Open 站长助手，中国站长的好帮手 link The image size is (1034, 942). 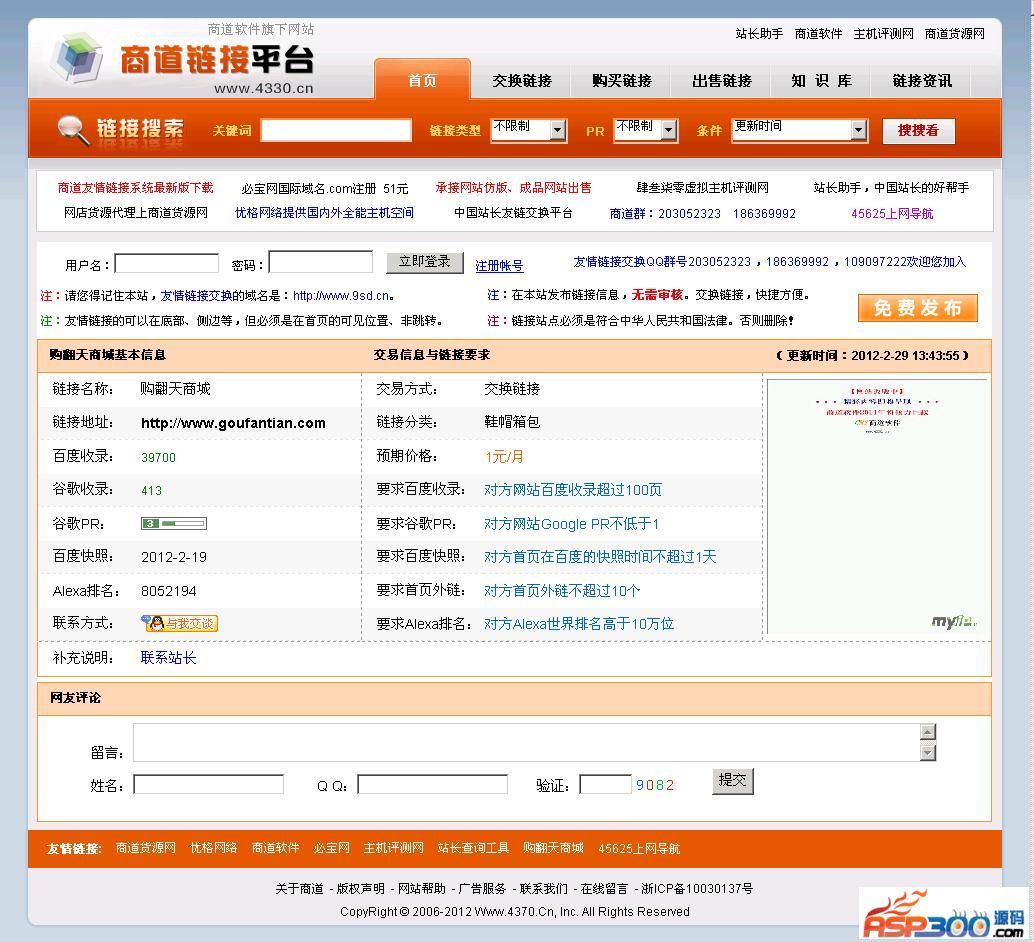[x=891, y=188]
